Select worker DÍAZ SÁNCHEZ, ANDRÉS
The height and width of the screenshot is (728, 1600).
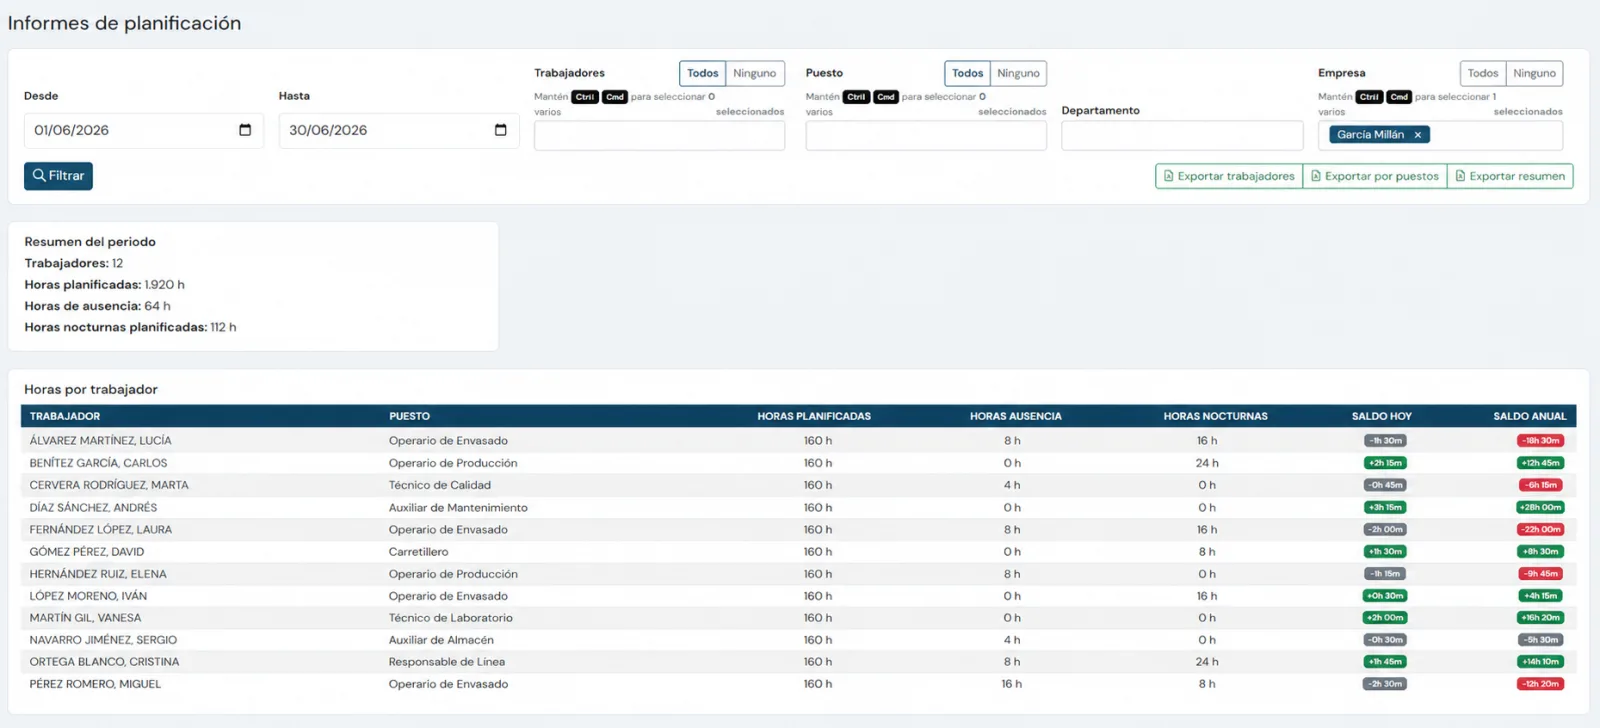(93, 508)
